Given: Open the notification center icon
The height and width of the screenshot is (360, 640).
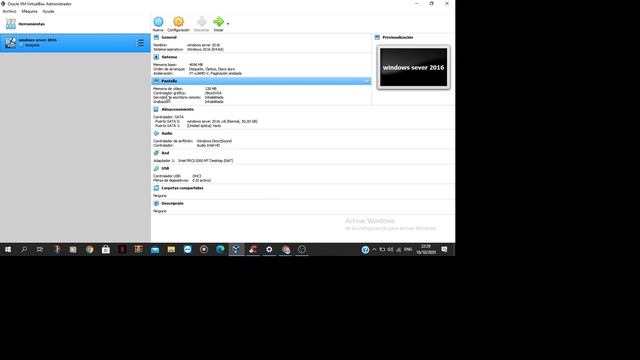Looking at the screenshot, I should (x=444, y=249).
